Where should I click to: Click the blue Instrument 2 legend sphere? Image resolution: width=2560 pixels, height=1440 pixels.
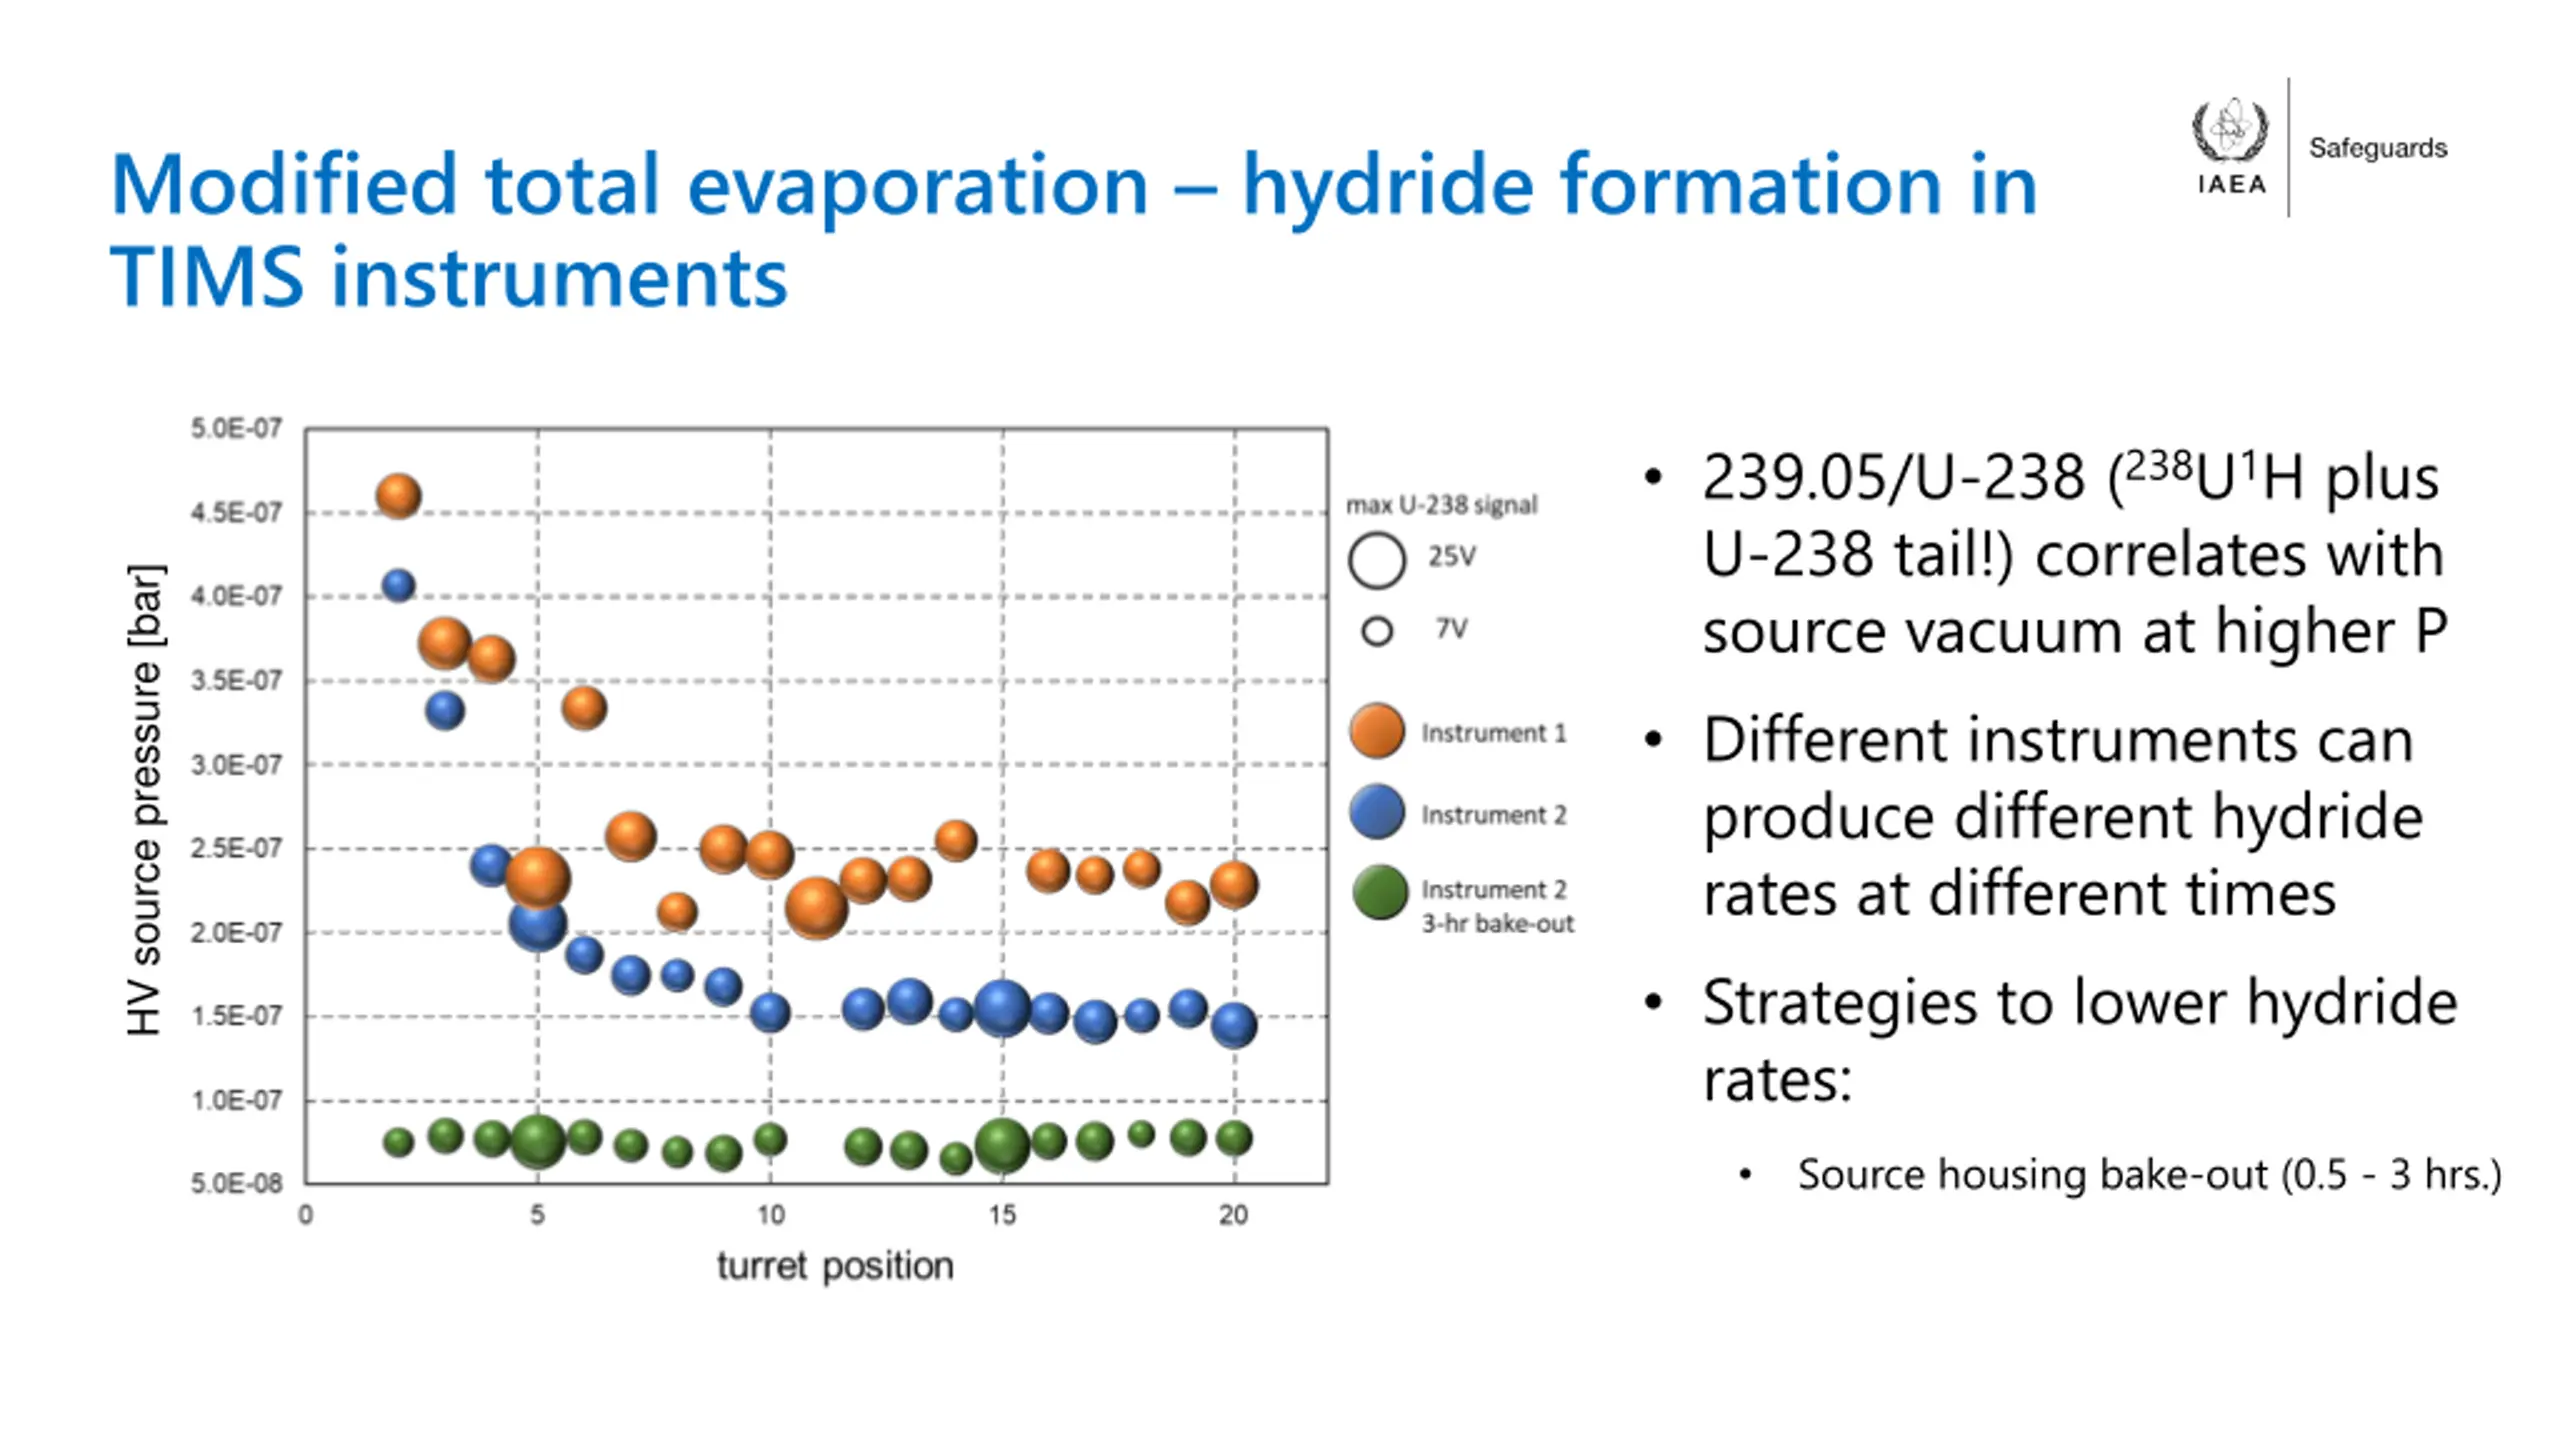pyautogui.click(x=1377, y=811)
